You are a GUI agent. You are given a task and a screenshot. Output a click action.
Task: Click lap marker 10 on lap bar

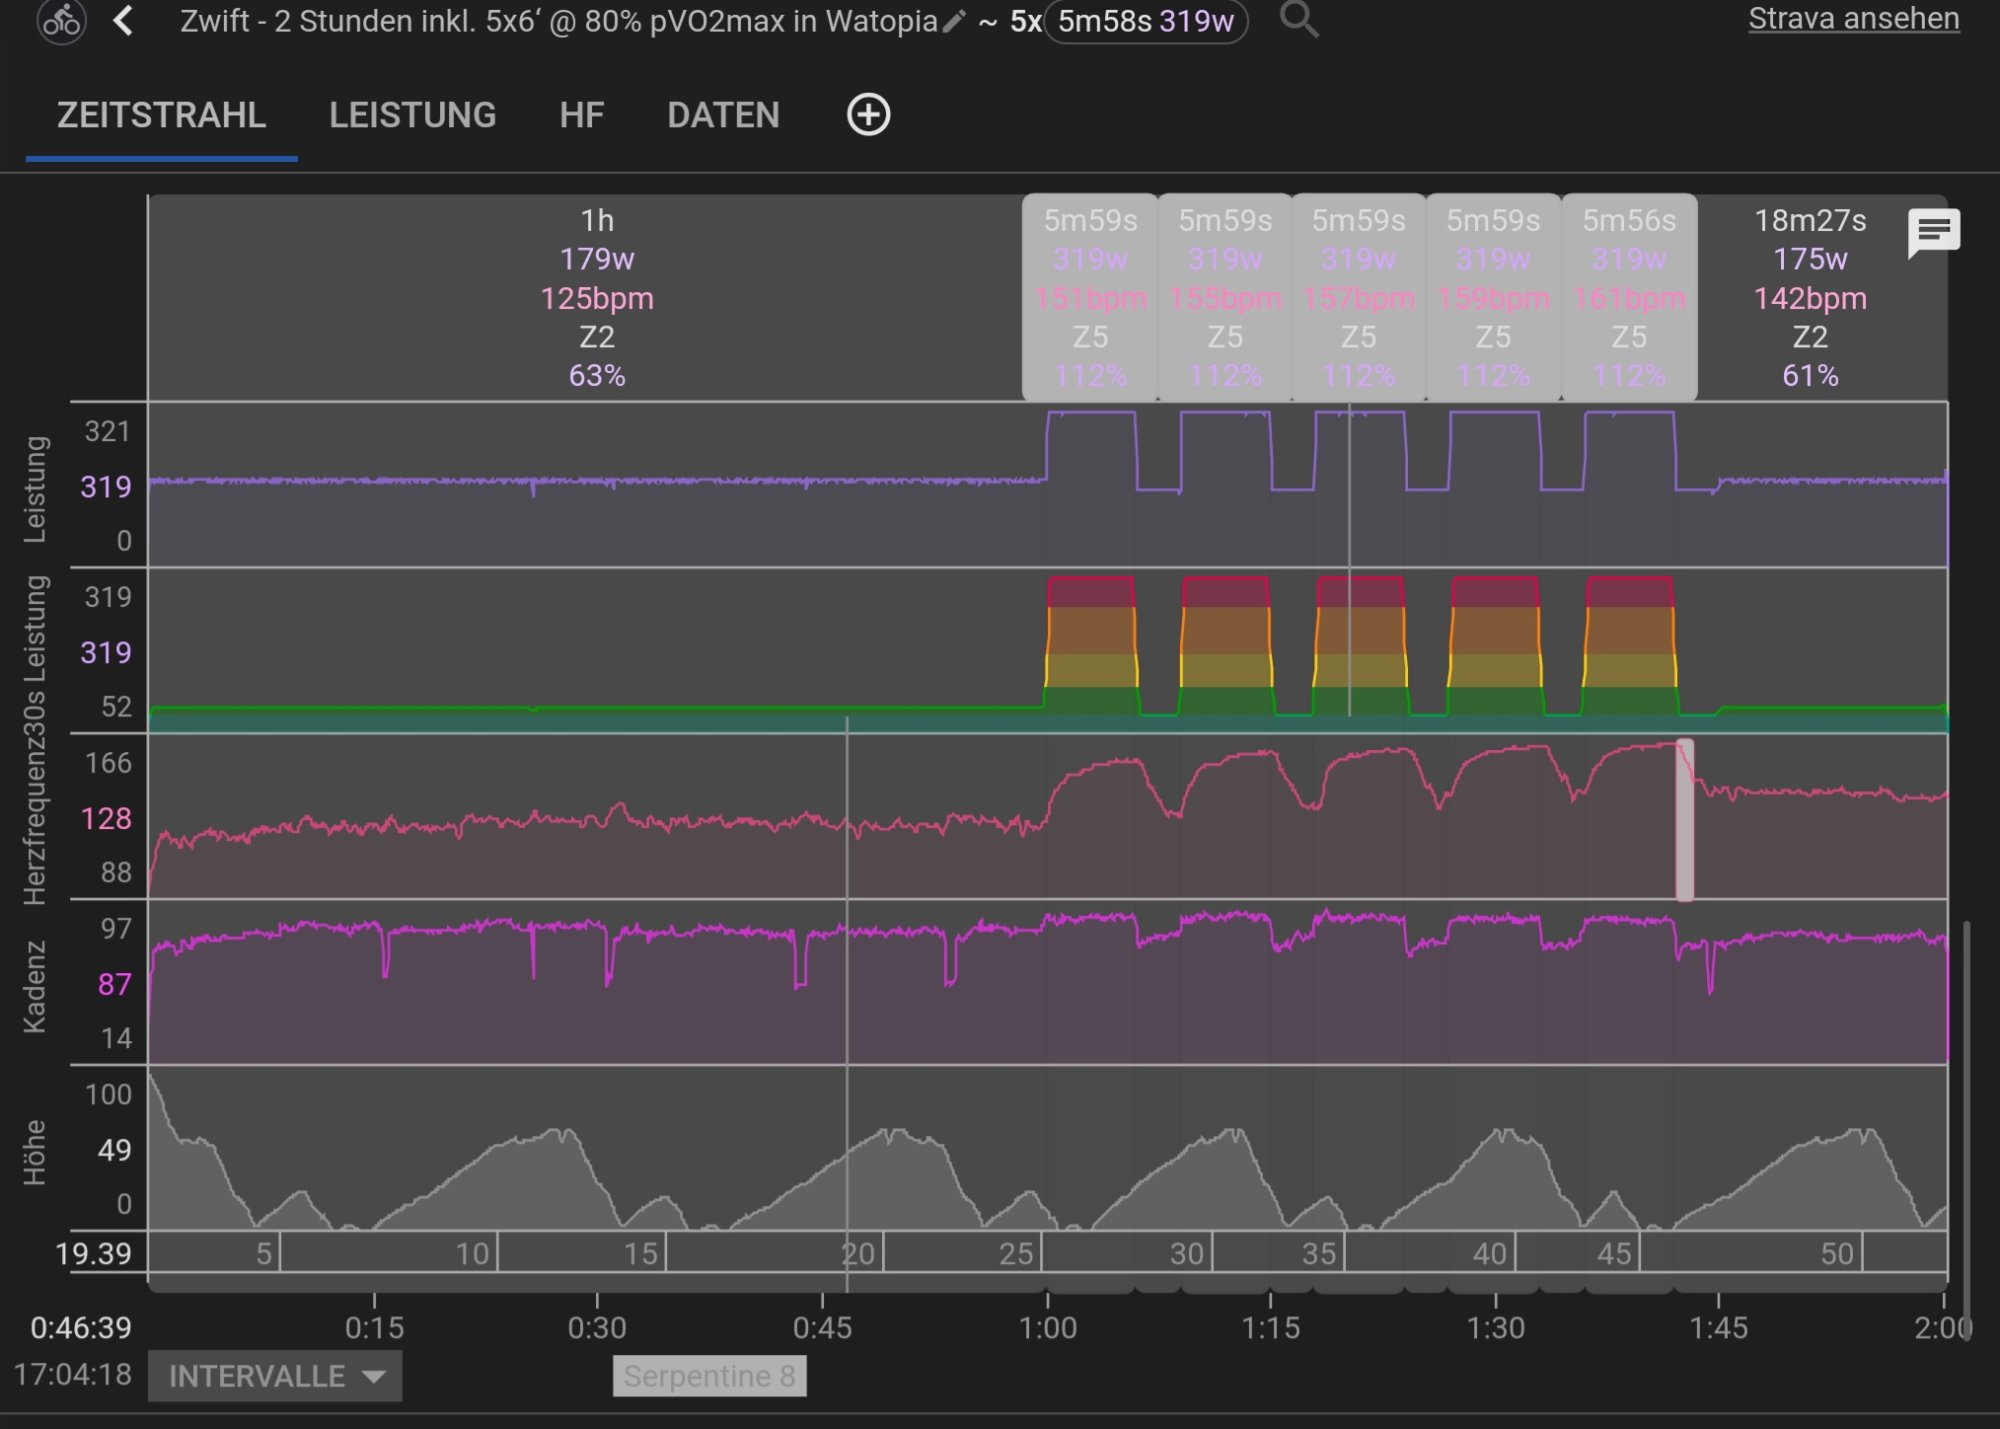click(x=473, y=1253)
